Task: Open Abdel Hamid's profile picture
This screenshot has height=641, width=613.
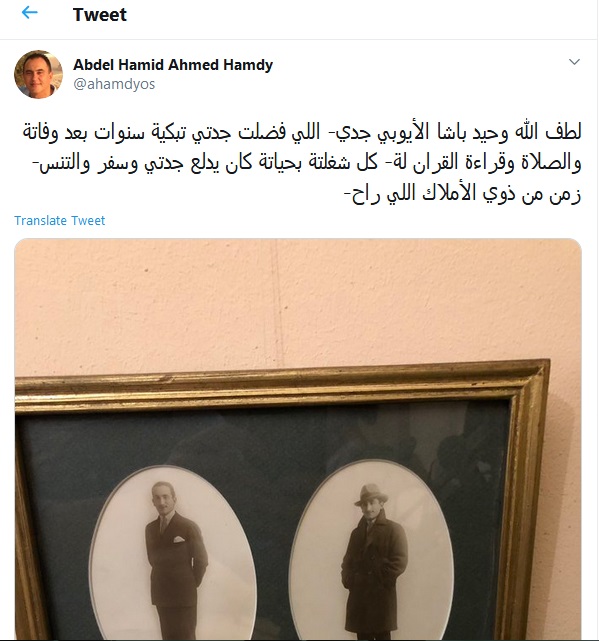Action: (x=38, y=74)
